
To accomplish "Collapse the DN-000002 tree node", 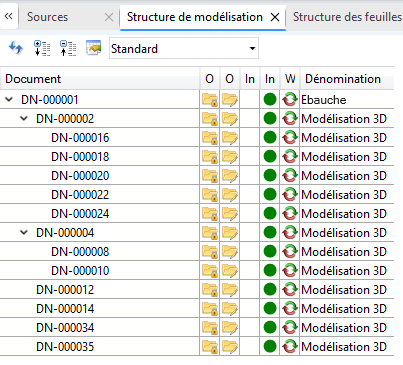I will 24,118.
